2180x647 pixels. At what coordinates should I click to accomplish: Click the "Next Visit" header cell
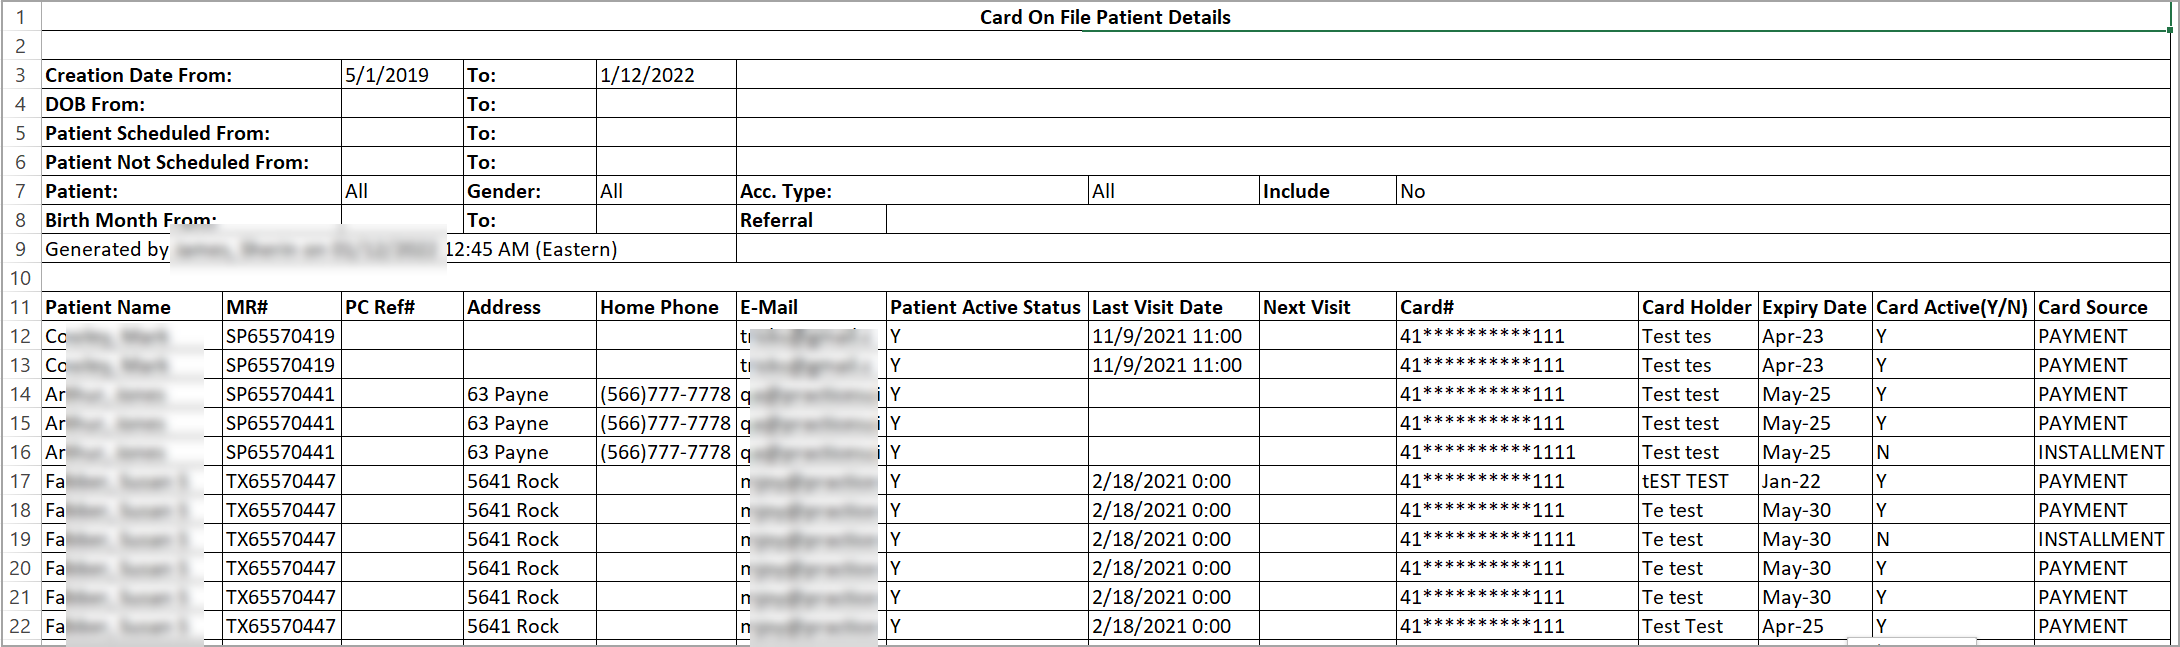click(x=1306, y=307)
